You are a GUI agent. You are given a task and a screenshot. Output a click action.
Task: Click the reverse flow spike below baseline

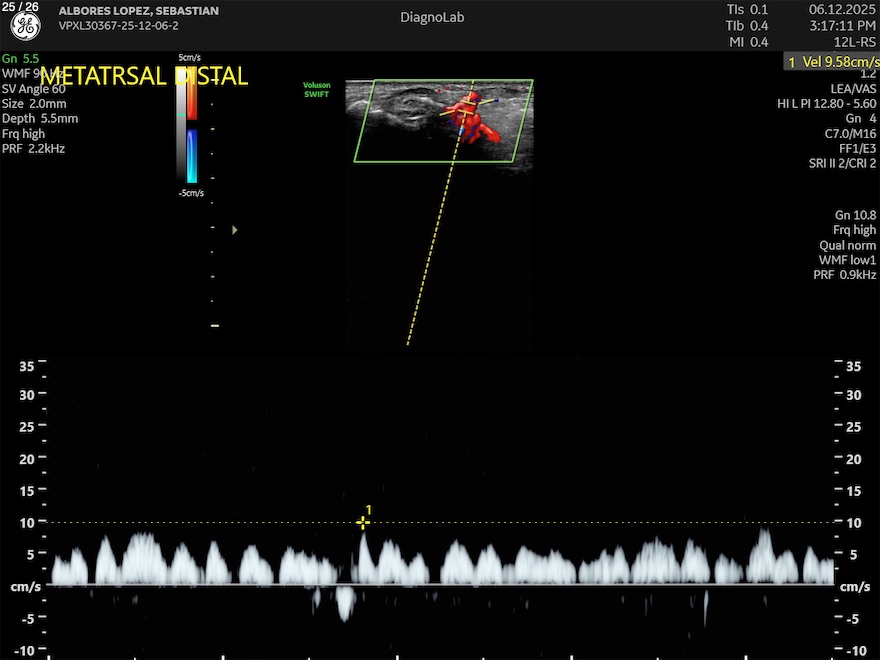[x=346, y=604]
